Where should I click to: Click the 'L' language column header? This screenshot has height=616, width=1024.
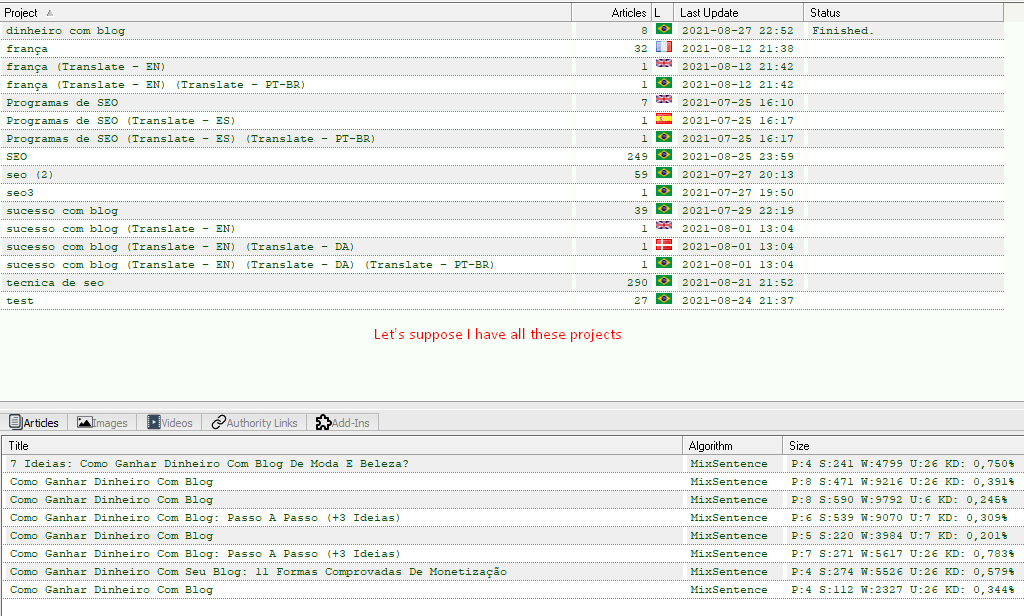click(x=662, y=12)
